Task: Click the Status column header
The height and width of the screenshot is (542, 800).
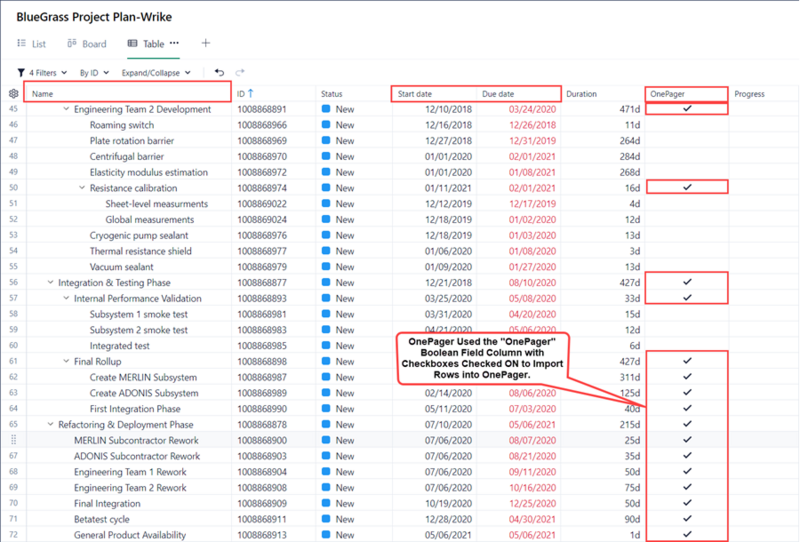Action: [332, 94]
